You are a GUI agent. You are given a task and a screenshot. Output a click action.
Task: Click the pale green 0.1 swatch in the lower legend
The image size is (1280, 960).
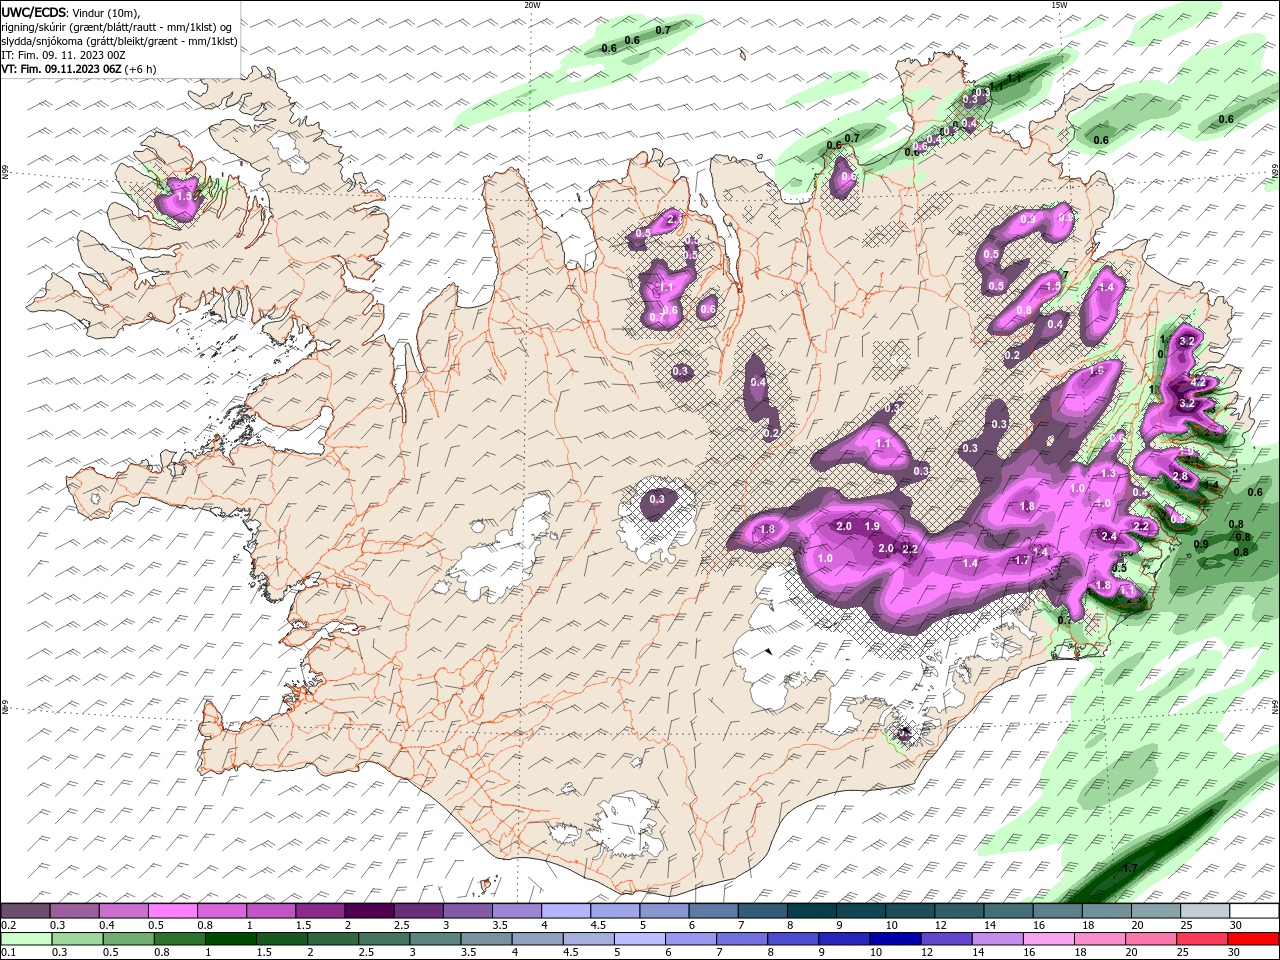click(27, 939)
